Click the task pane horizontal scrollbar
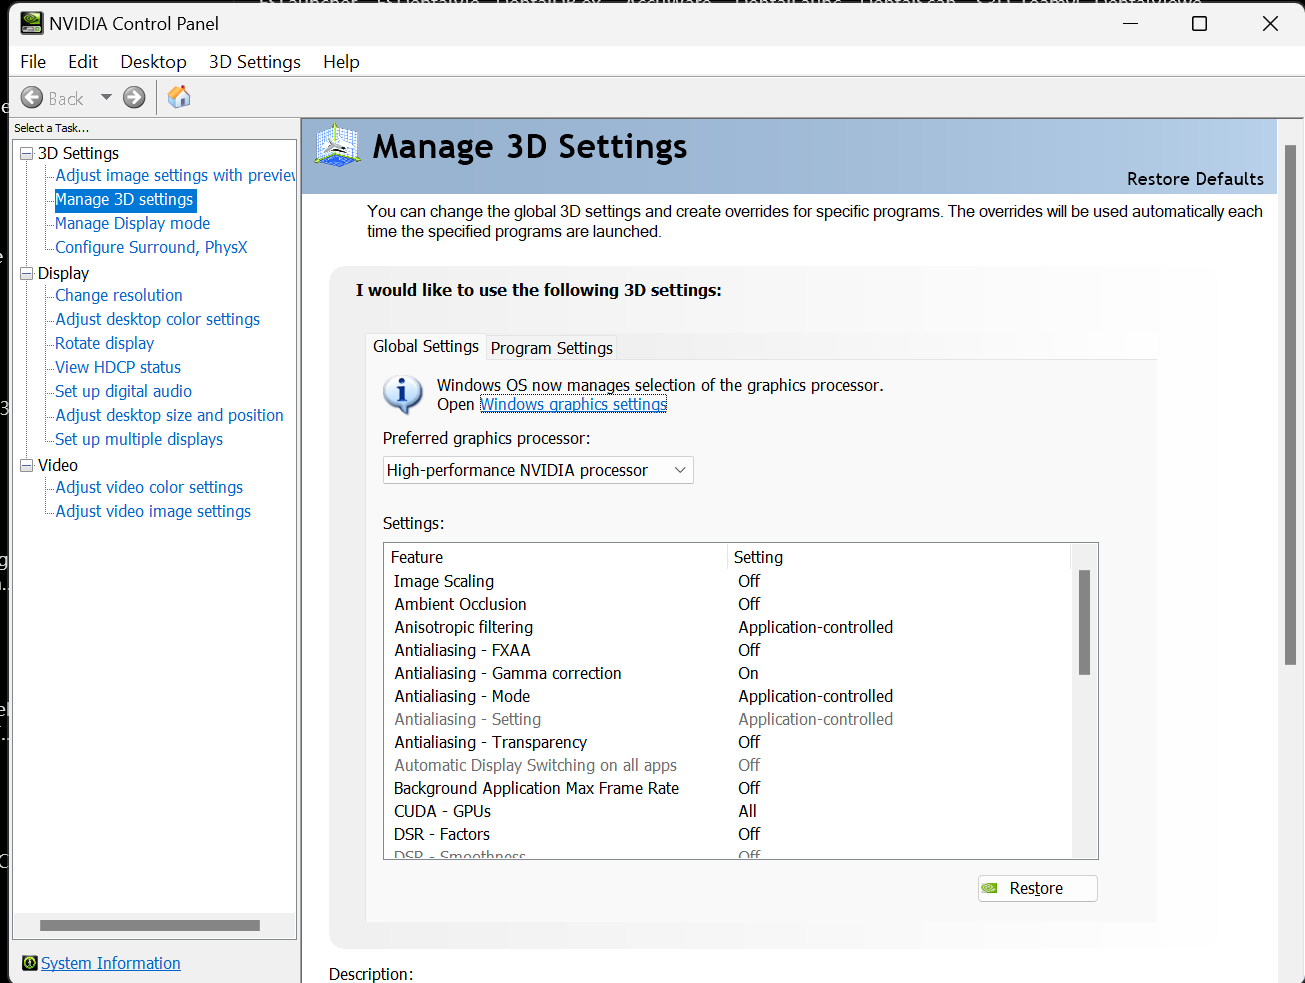Image resolution: width=1305 pixels, height=983 pixels. [x=150, y=925]
